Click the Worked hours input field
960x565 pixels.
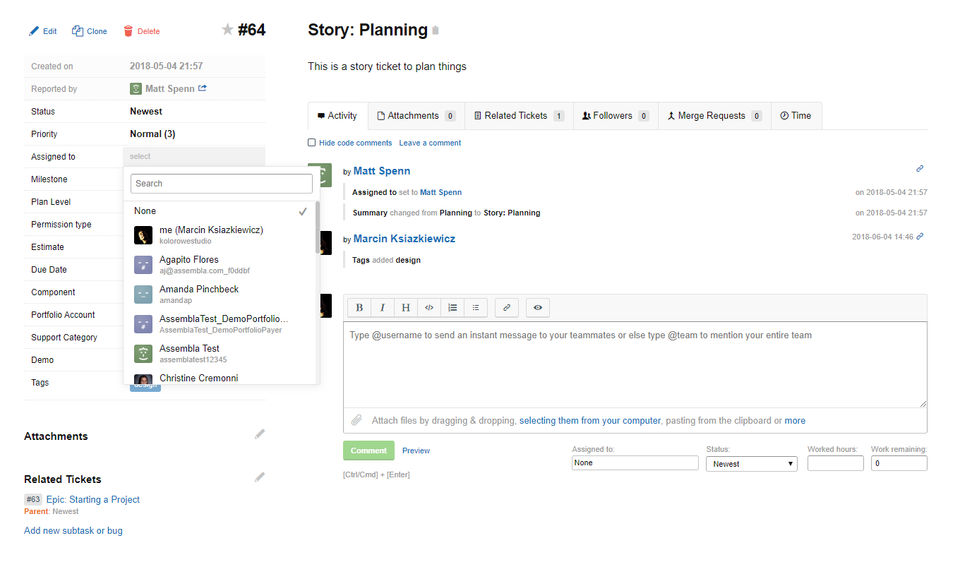[835, 464]
